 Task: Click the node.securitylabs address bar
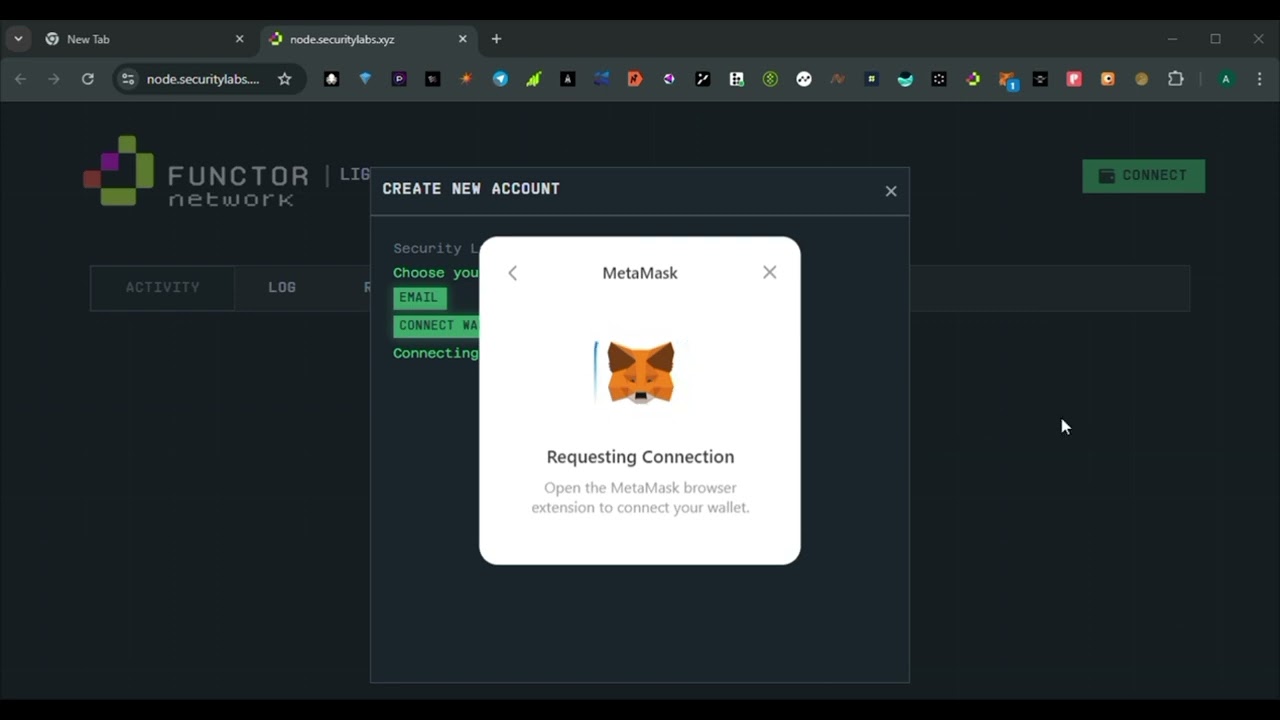click(x=203, y=79)
